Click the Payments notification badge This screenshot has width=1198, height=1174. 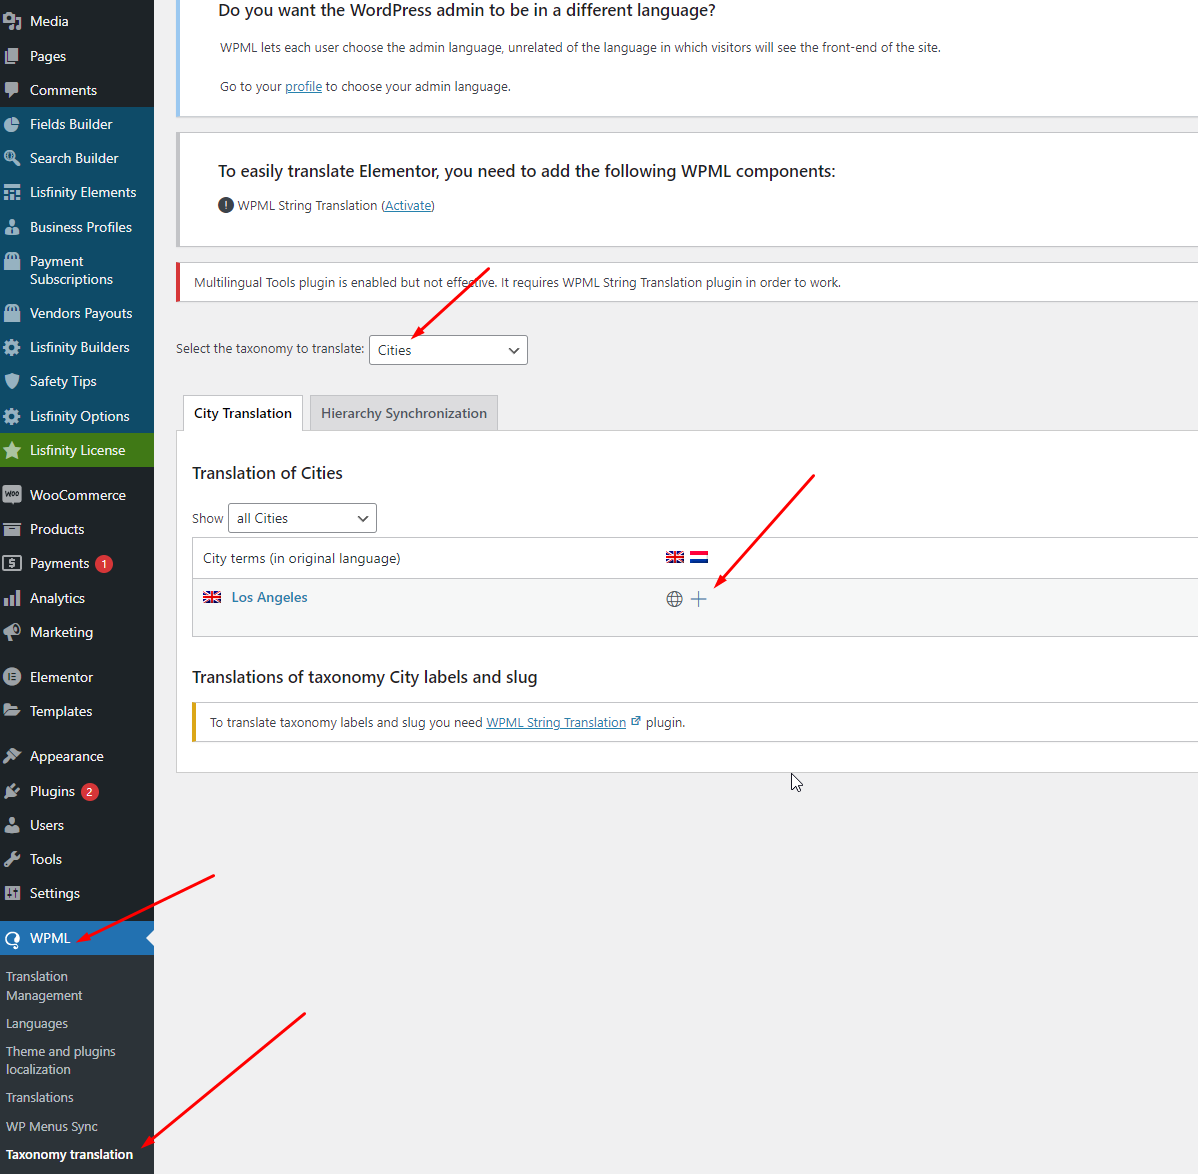coord(104,564)
